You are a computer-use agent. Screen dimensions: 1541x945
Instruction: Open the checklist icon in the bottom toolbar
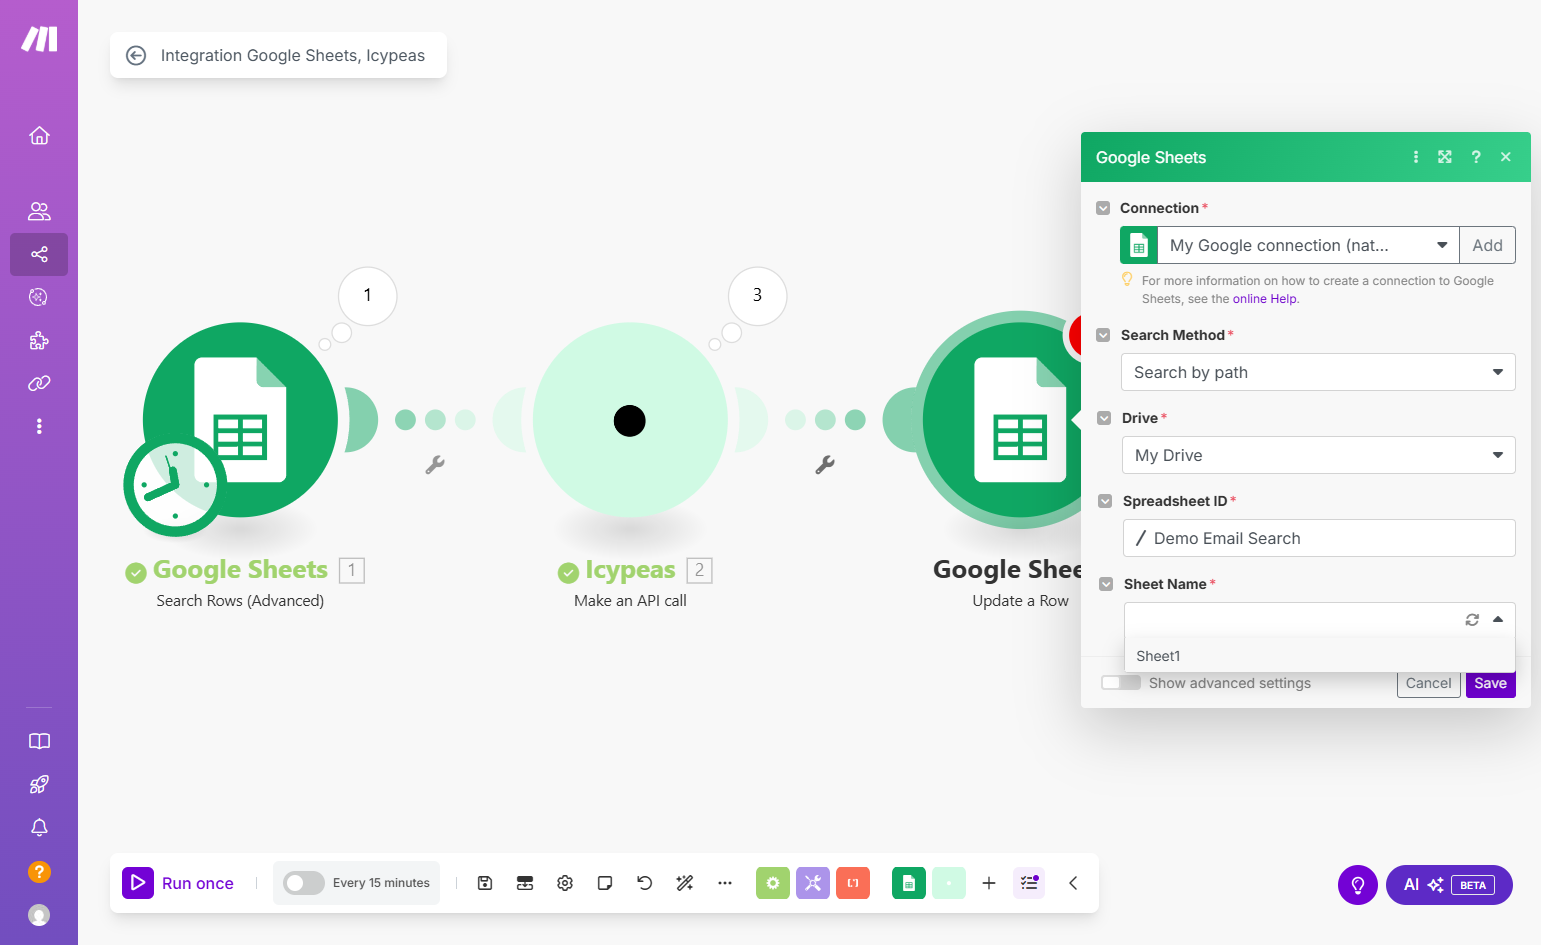click(1029, 883)
